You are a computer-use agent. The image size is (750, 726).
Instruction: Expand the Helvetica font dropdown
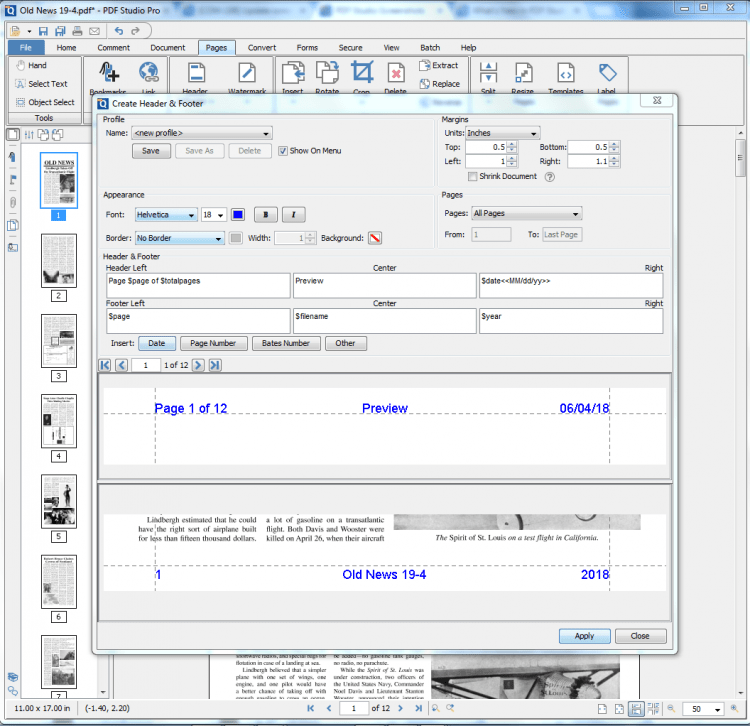click(x=166, y=214)
